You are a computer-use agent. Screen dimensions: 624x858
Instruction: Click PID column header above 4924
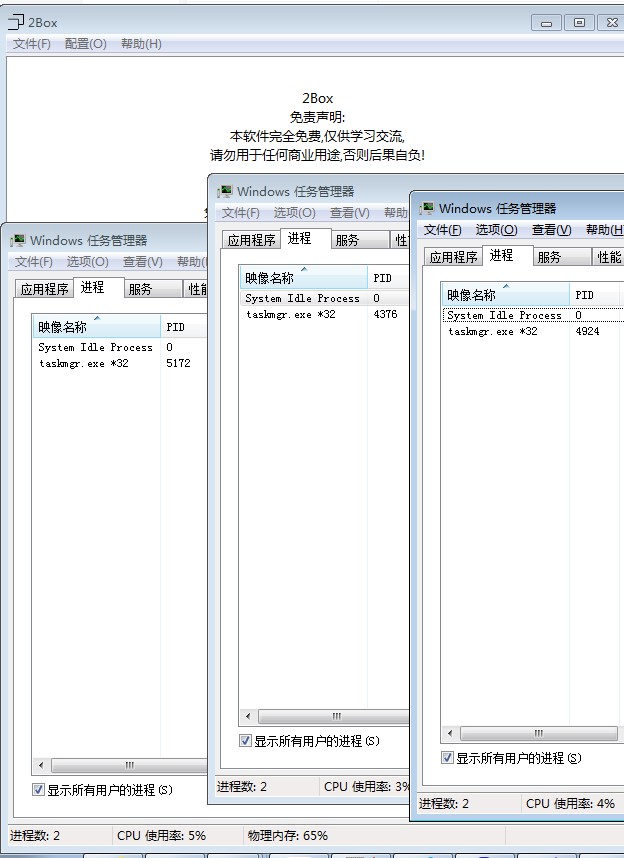pos(594,295)
